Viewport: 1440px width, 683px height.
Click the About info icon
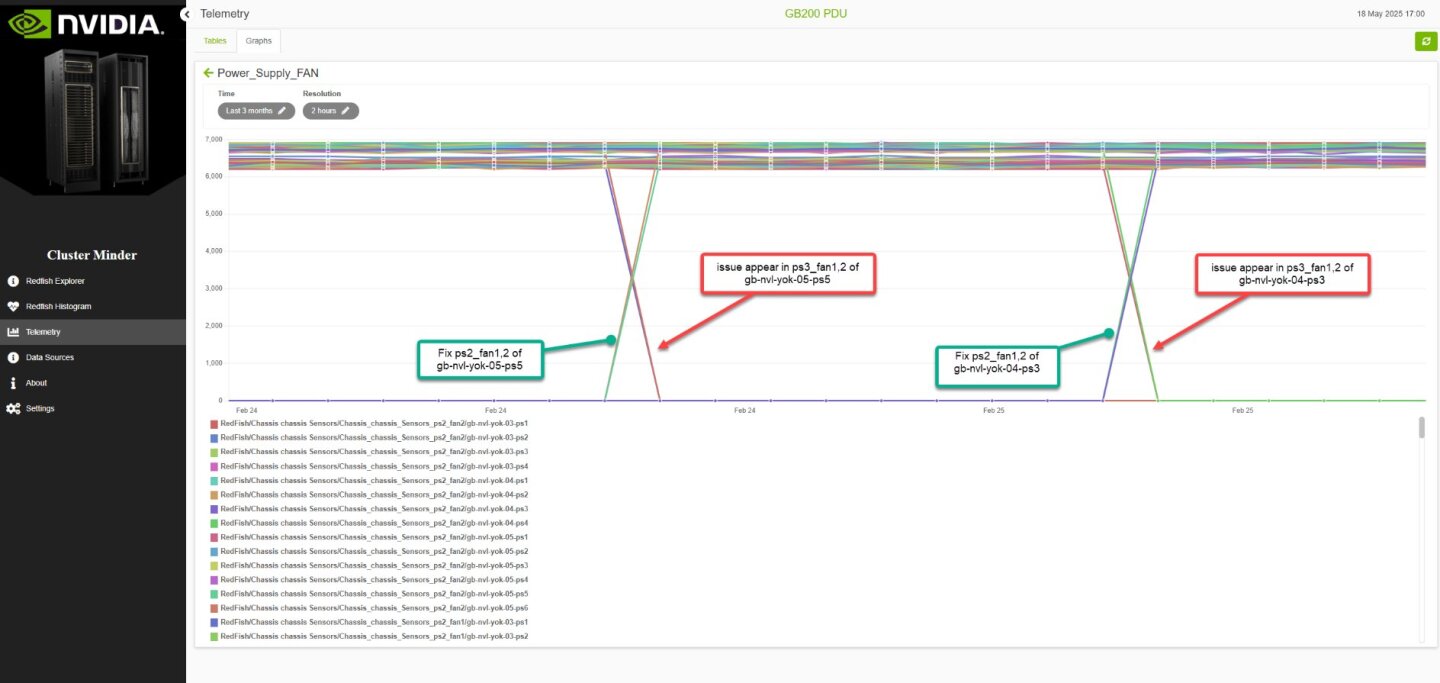[x=13, y=383]
